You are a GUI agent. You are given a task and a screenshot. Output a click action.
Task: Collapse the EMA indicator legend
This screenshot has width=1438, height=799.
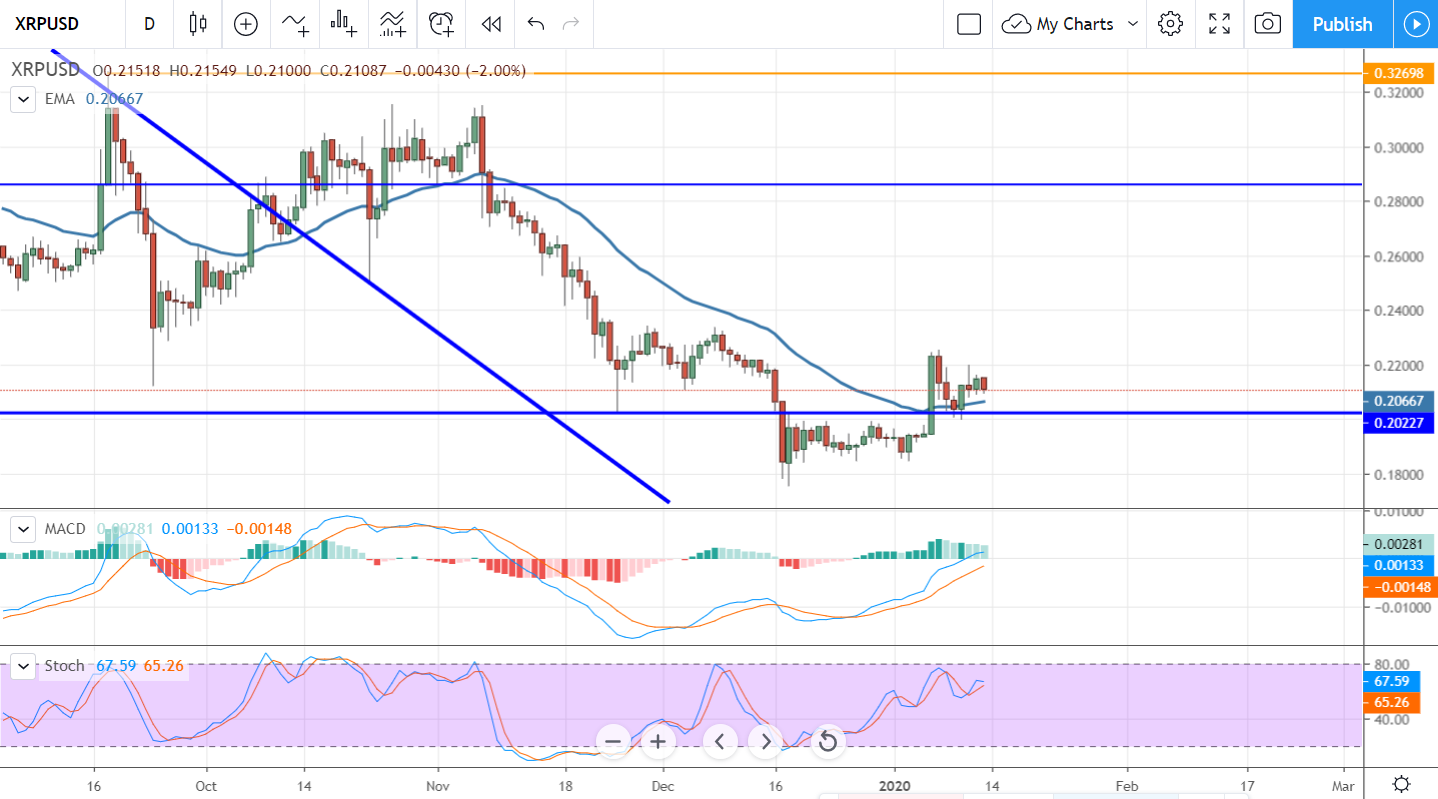(x=23, y=99)
